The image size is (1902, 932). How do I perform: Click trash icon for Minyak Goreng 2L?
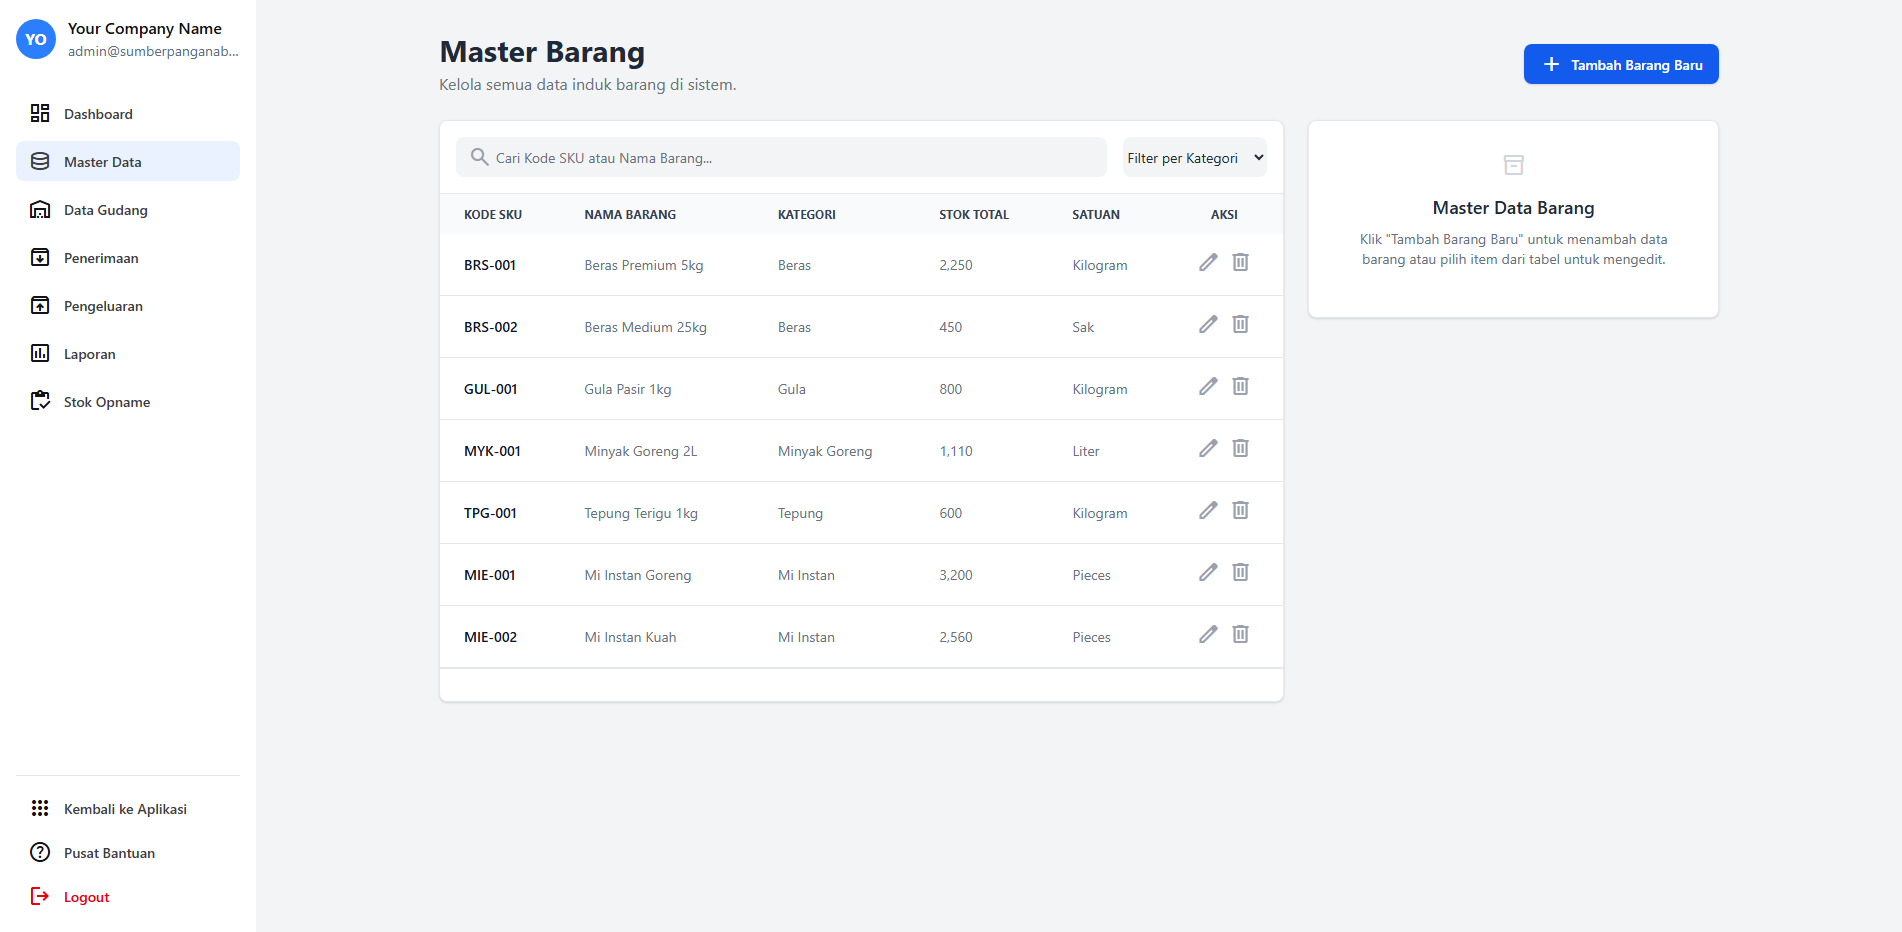pos(1240,448)
